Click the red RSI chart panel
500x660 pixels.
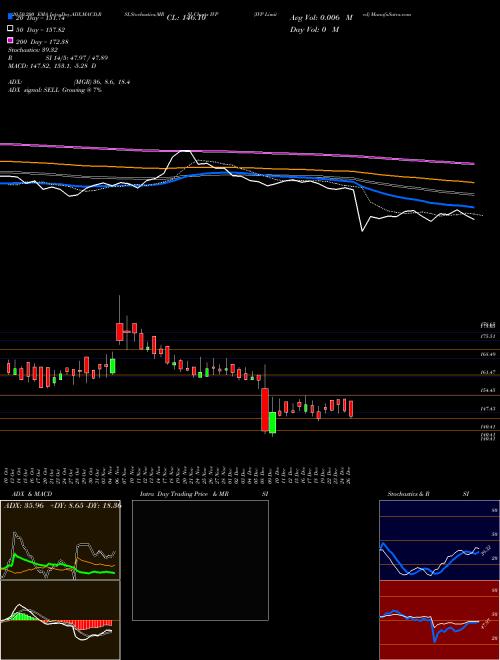pyautogui.click(x=439, y=620)
